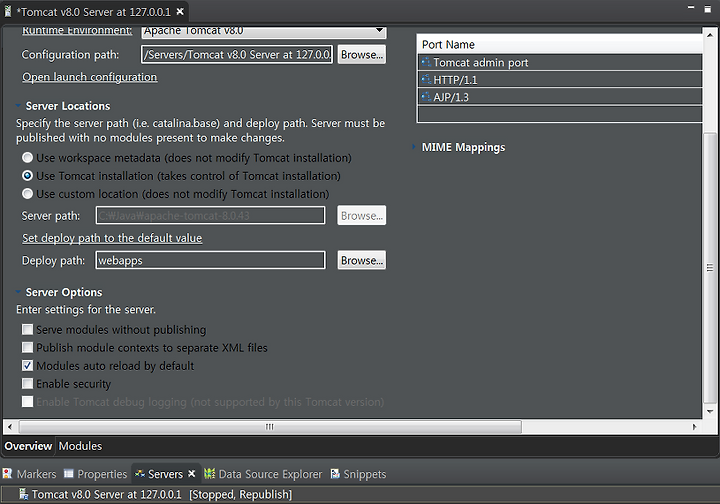This screenshot has height=504, width=720.
Task: Click the Port Name column header
Action: point(560,45)
